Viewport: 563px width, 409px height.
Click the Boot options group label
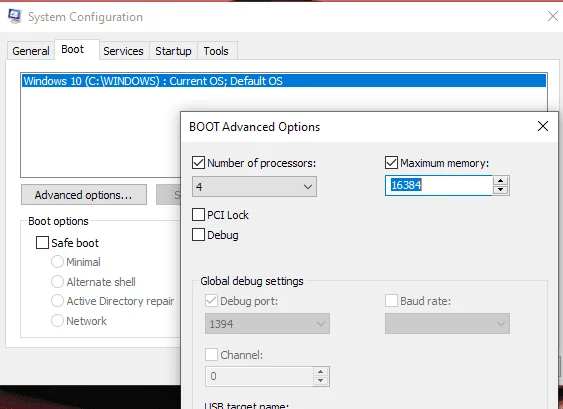pos(58,221)
